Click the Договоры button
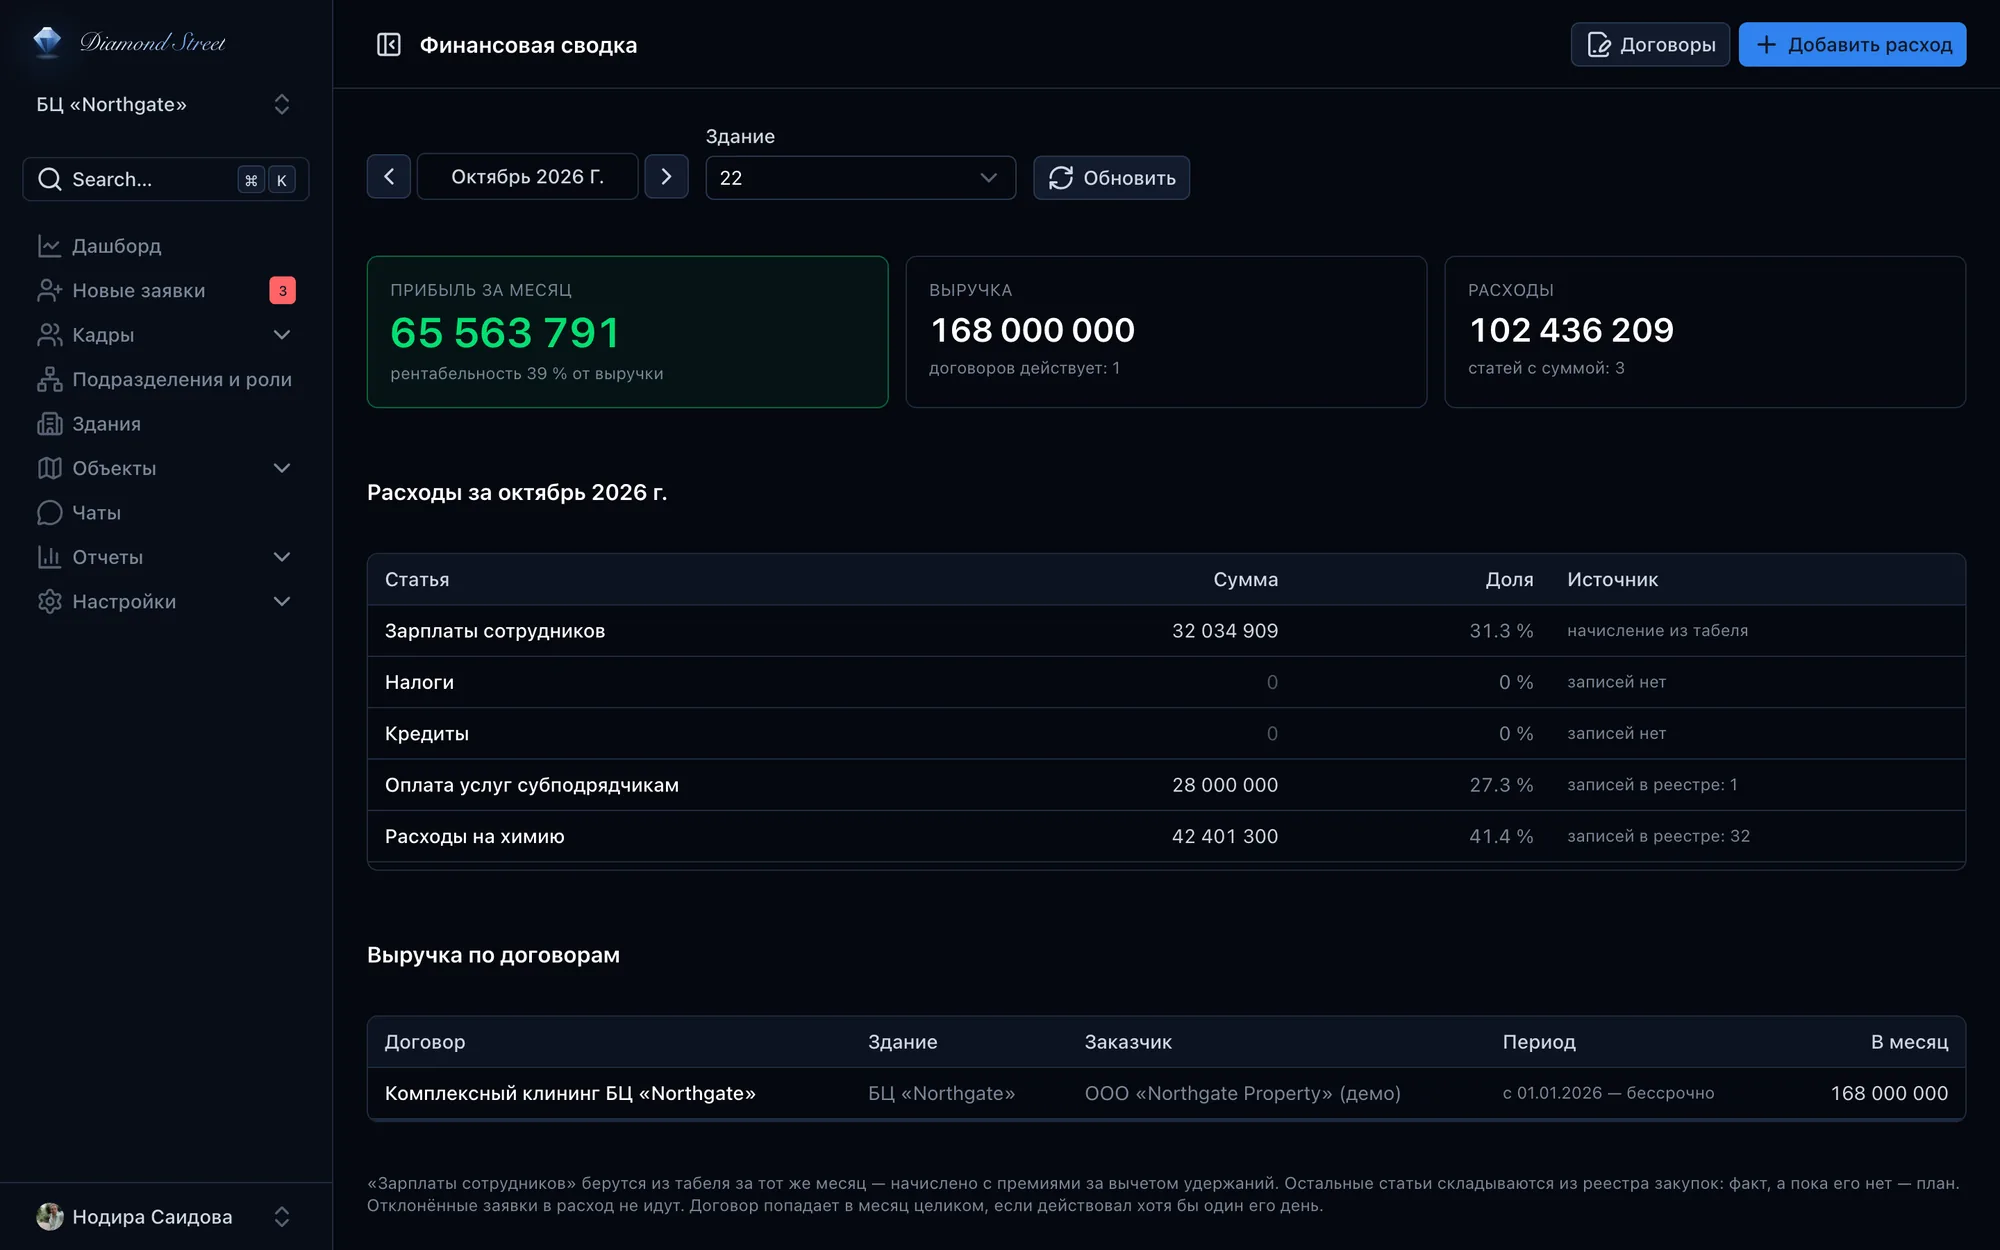2000x1250 pixels. pyautogui.click(x=1650, y=45)
